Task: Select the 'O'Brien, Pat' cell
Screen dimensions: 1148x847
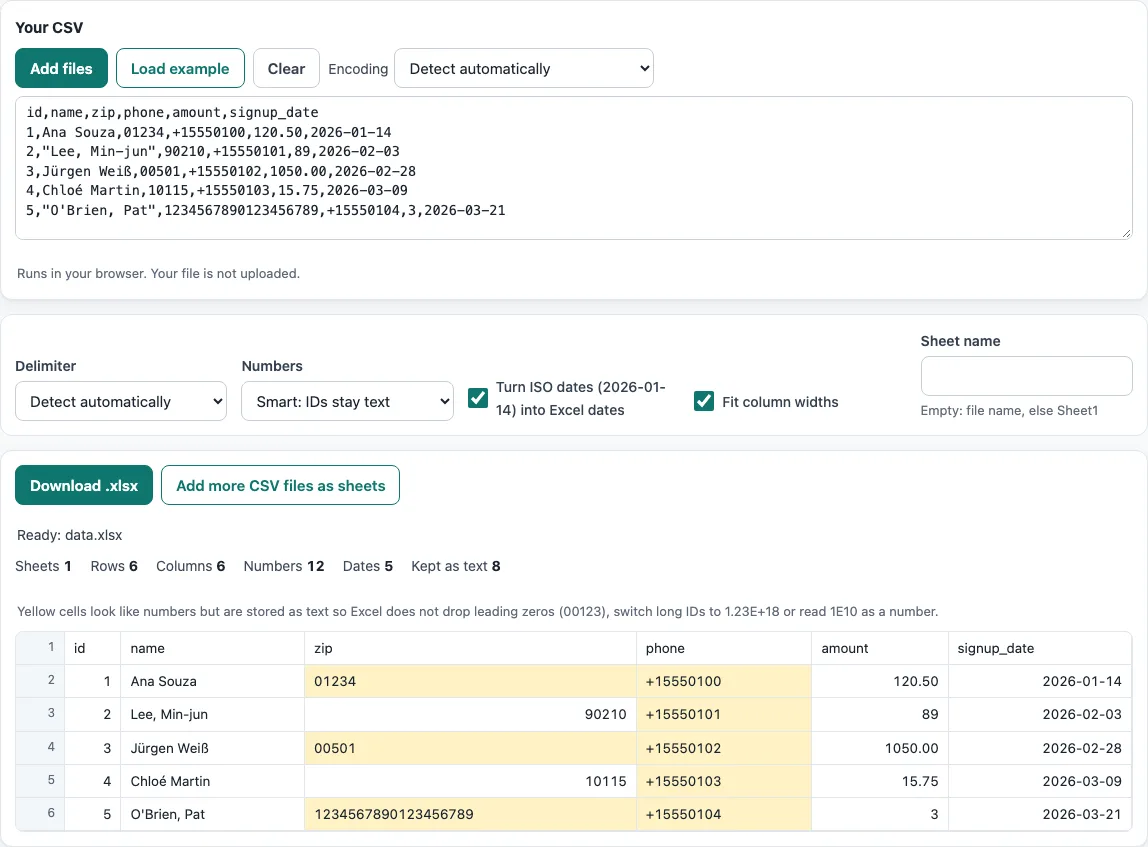Action: click(212, 814)
